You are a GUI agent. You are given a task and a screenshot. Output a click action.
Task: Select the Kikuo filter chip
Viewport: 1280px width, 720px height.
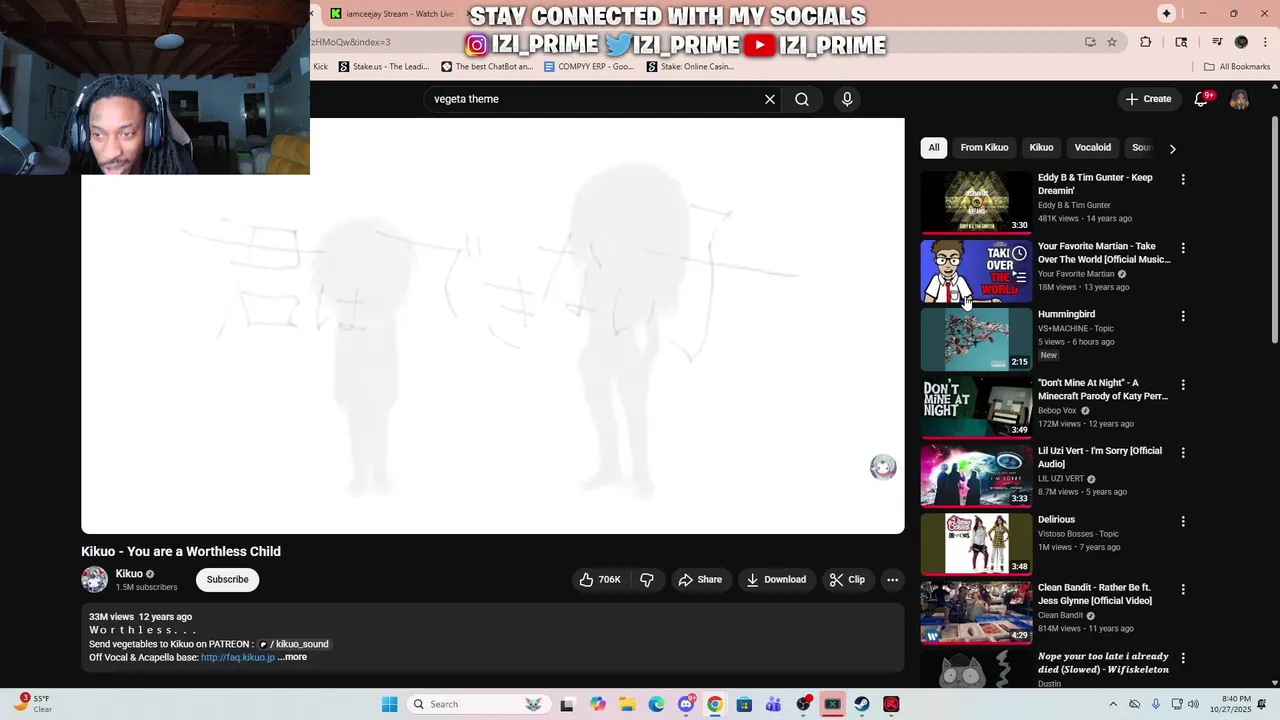coord(1041,147)
